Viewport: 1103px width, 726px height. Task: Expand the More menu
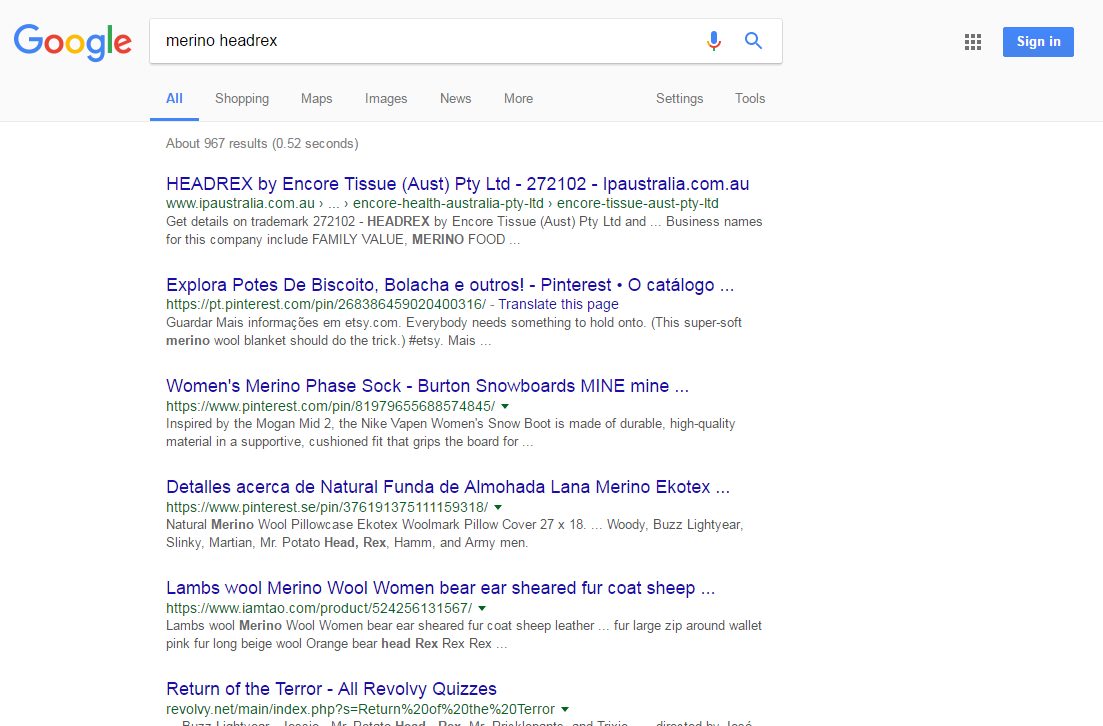[x=518, y=98]
